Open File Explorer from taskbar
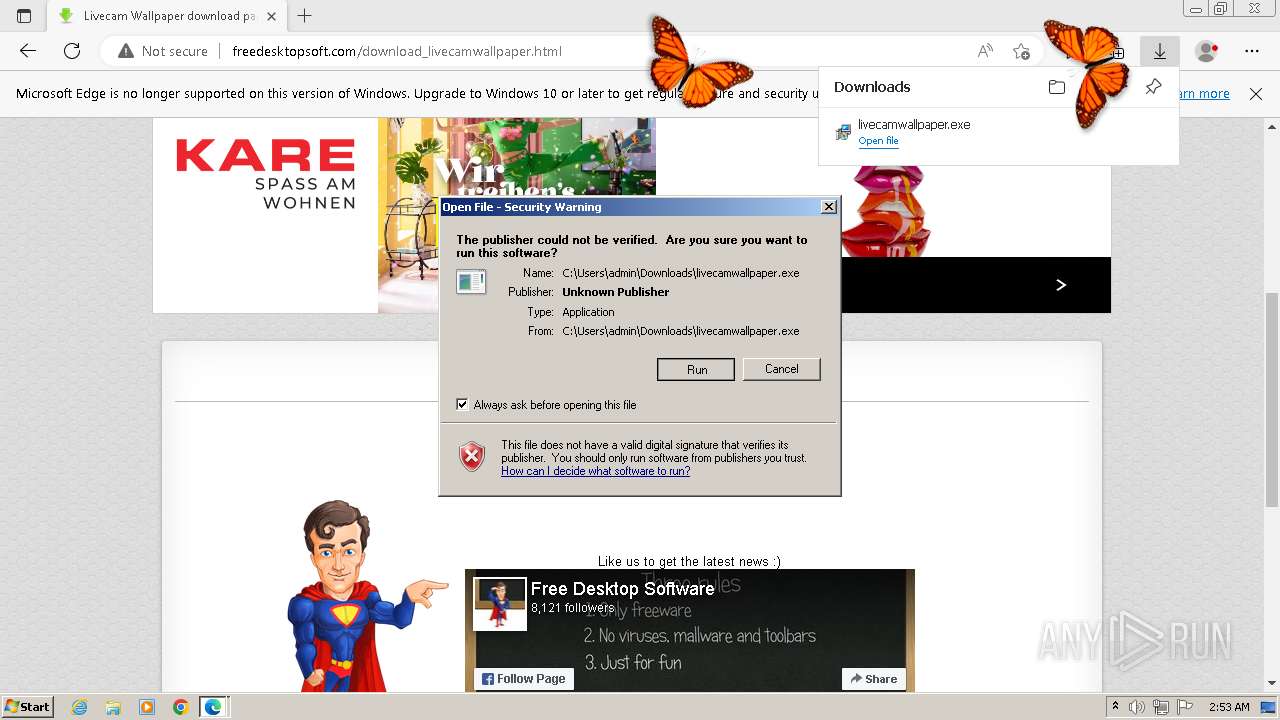 click(113, 707)
